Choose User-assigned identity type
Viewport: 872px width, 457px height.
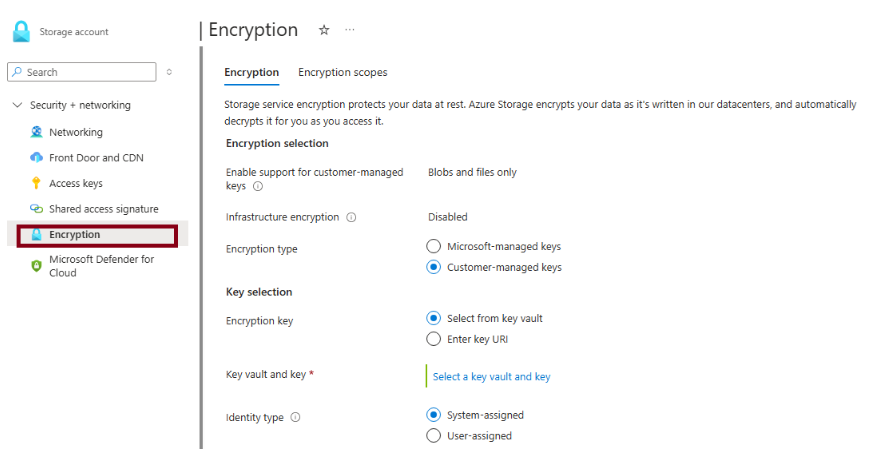tap(433, 436)
